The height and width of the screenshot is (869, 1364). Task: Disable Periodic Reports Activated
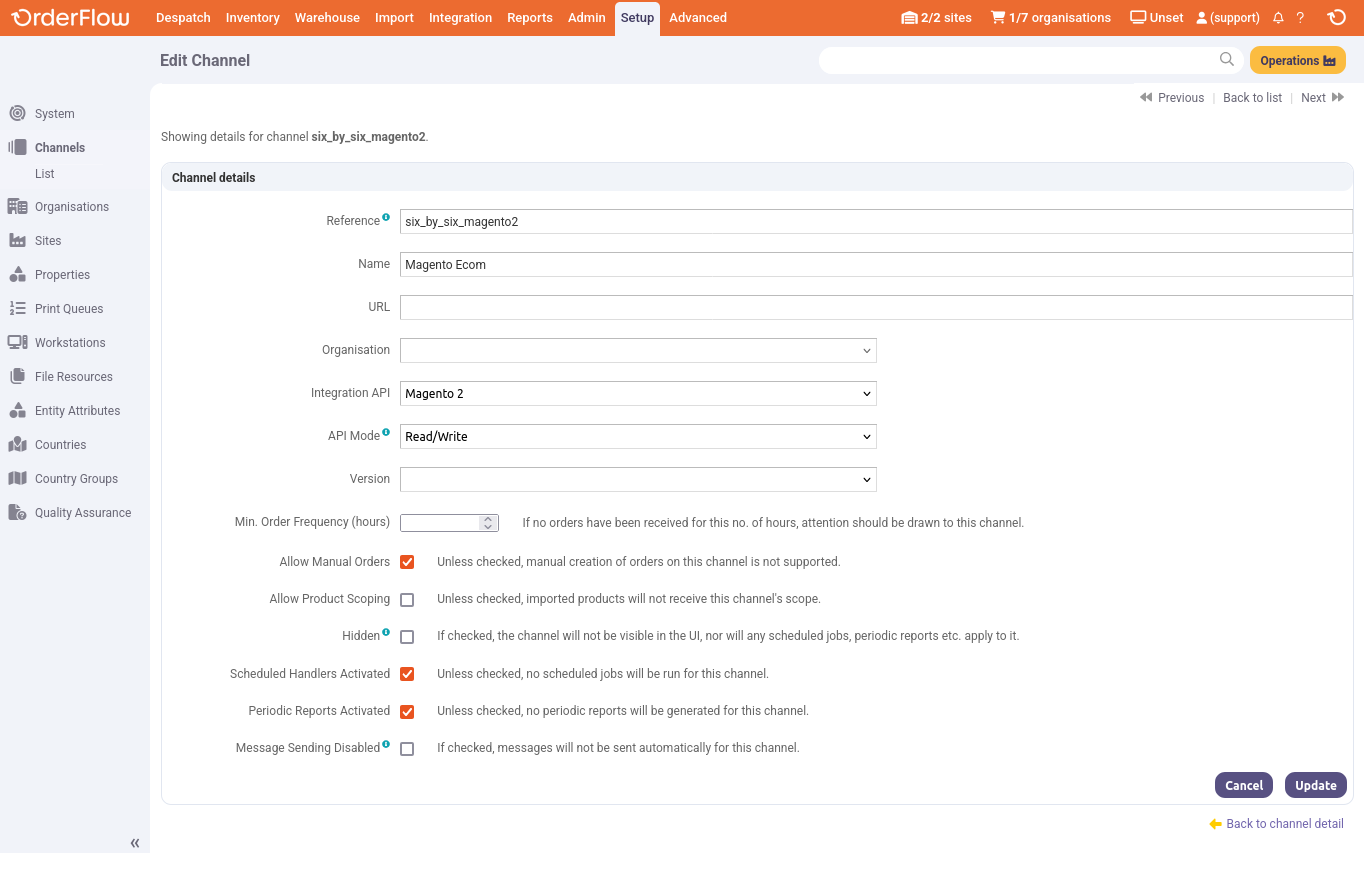tap(407, 711)
